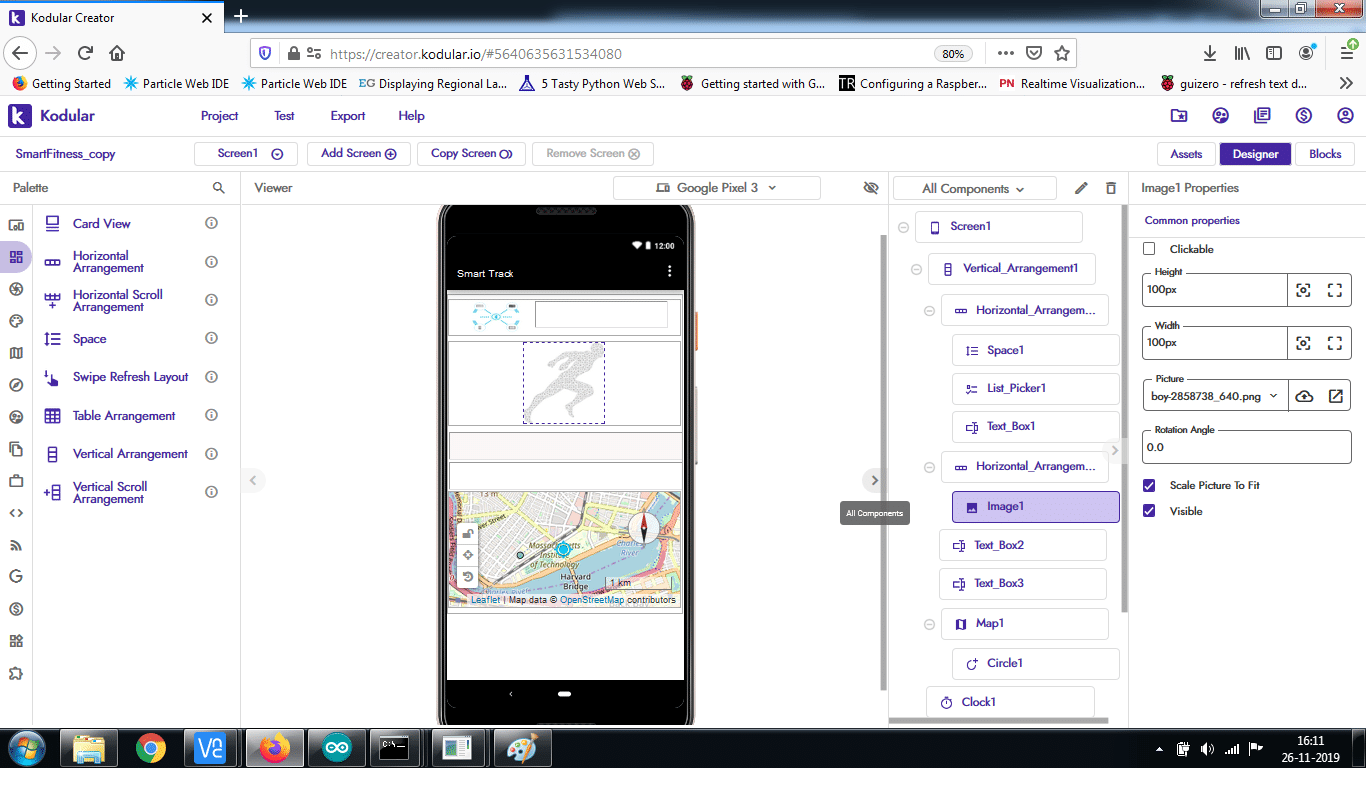This screenshot has height=802, width=1366.
Task: Collapse Vertical_Arrangement1 tree node
Action: [x=916, y=269]
